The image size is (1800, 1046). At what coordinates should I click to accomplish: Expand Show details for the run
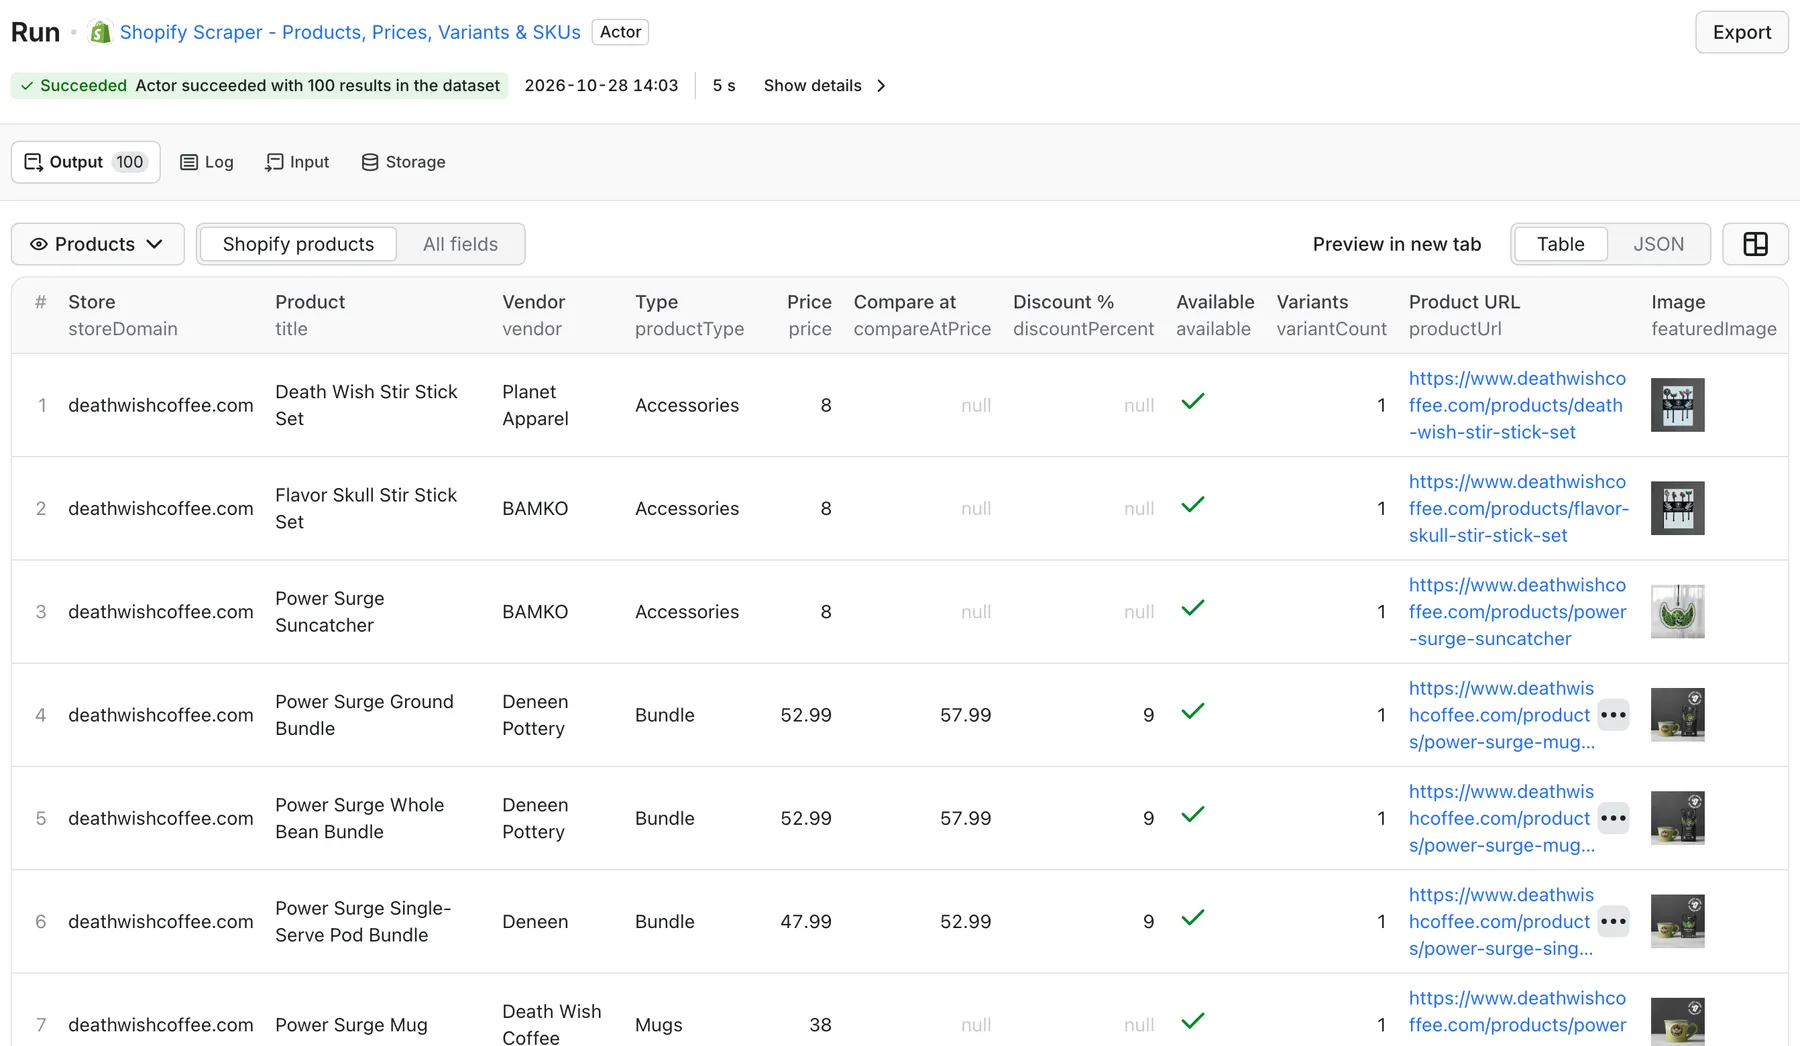[x=824, y=86]
